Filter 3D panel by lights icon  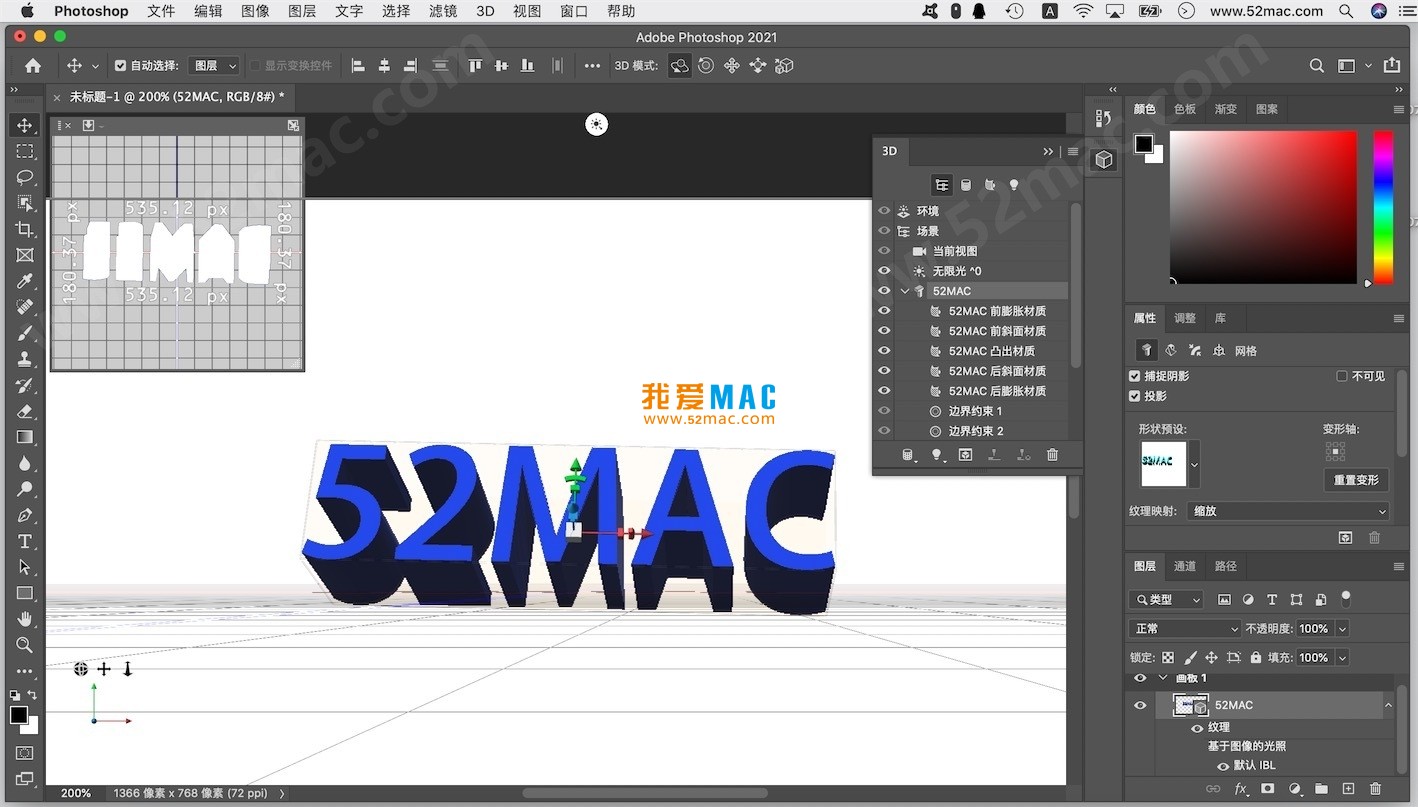point(1013,185)
